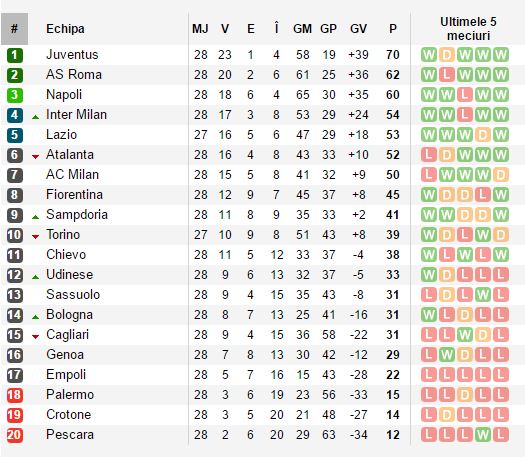This screenshot has width=525, height=457.
Task: Click the yellow D badge in Juventus's last five
Action: click(x=447, y=55)
